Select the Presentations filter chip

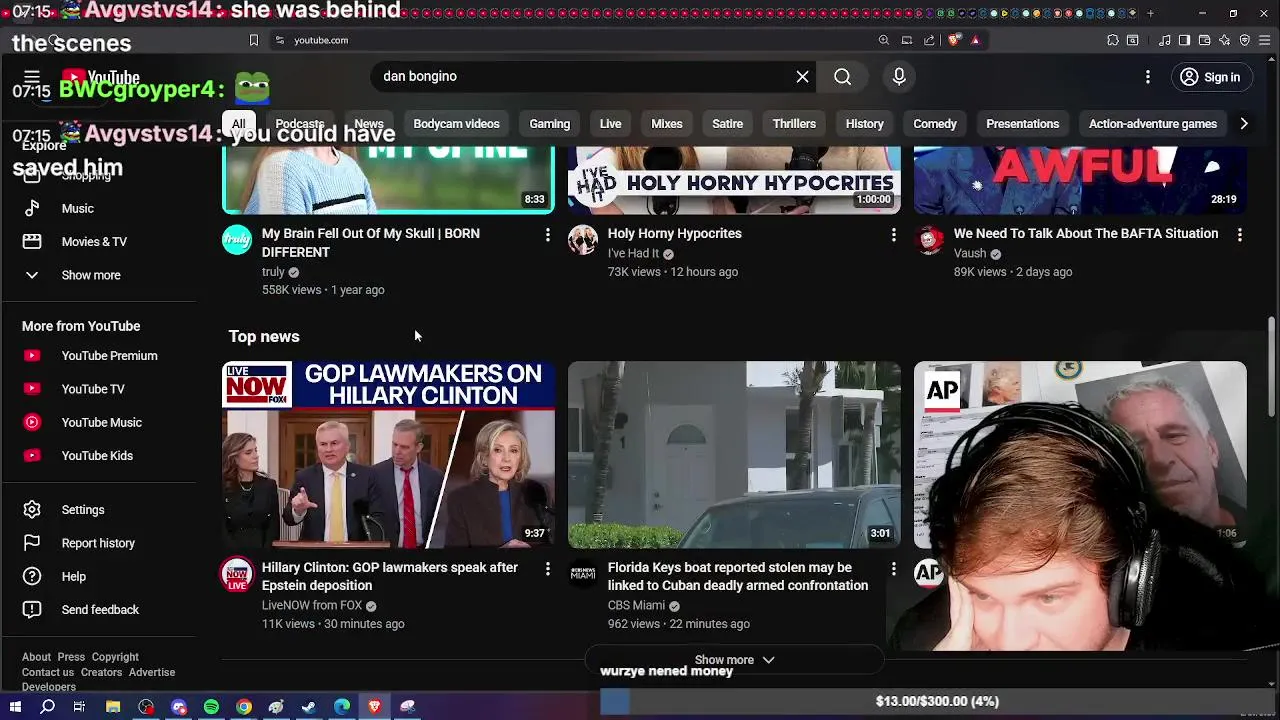tap(1022, 124)
